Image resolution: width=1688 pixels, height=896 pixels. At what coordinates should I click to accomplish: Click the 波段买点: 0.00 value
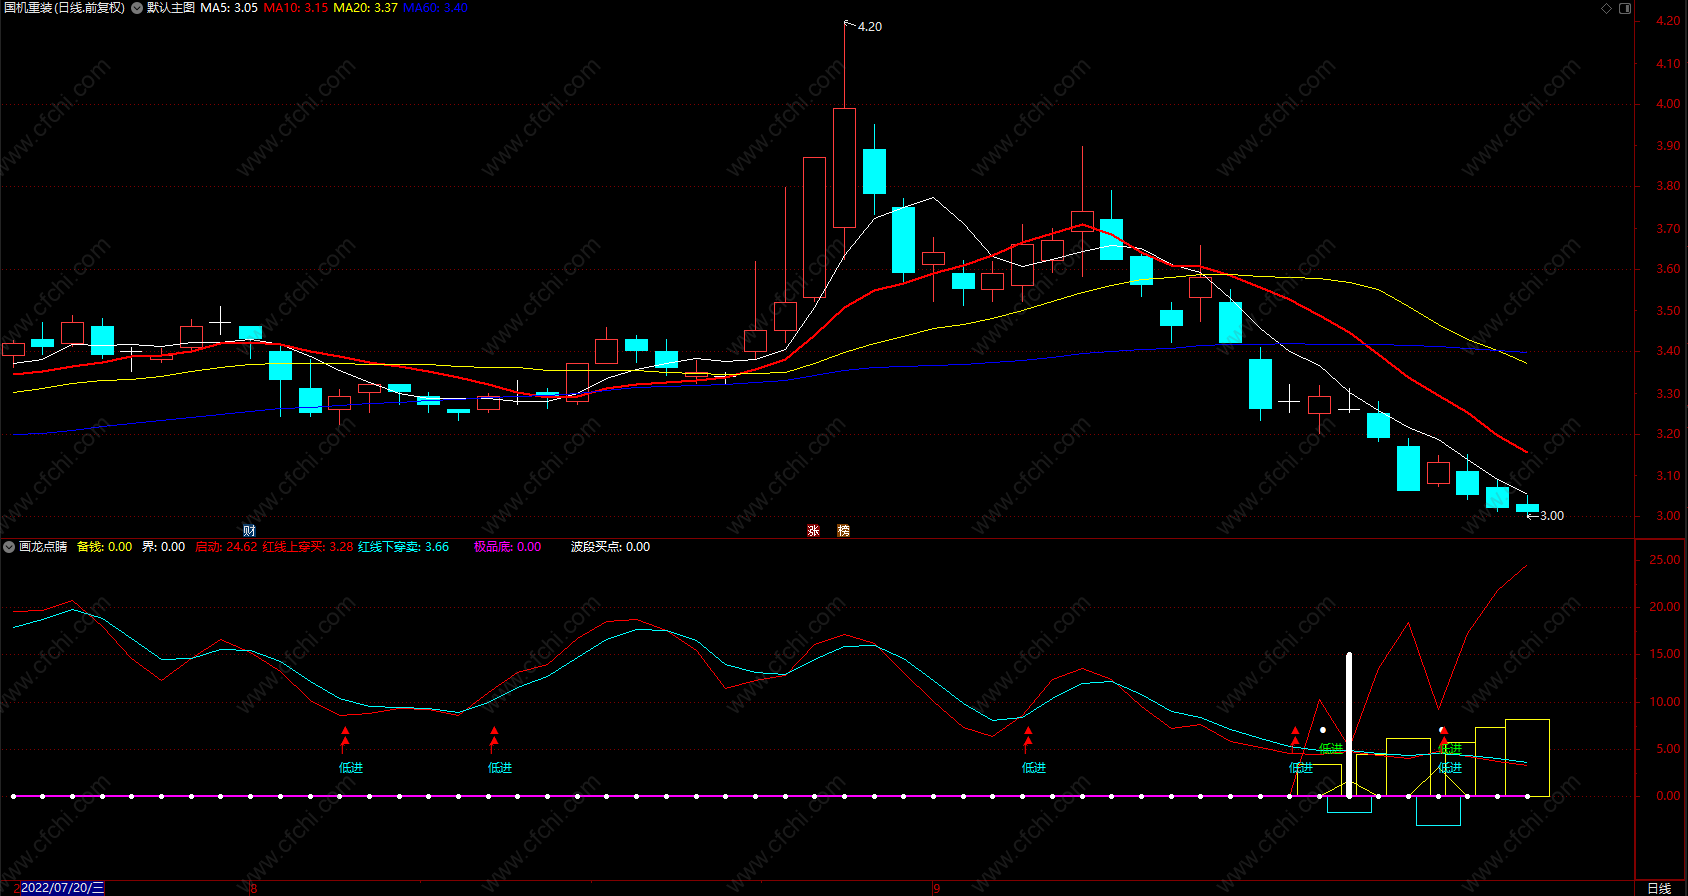pos(610,547)
